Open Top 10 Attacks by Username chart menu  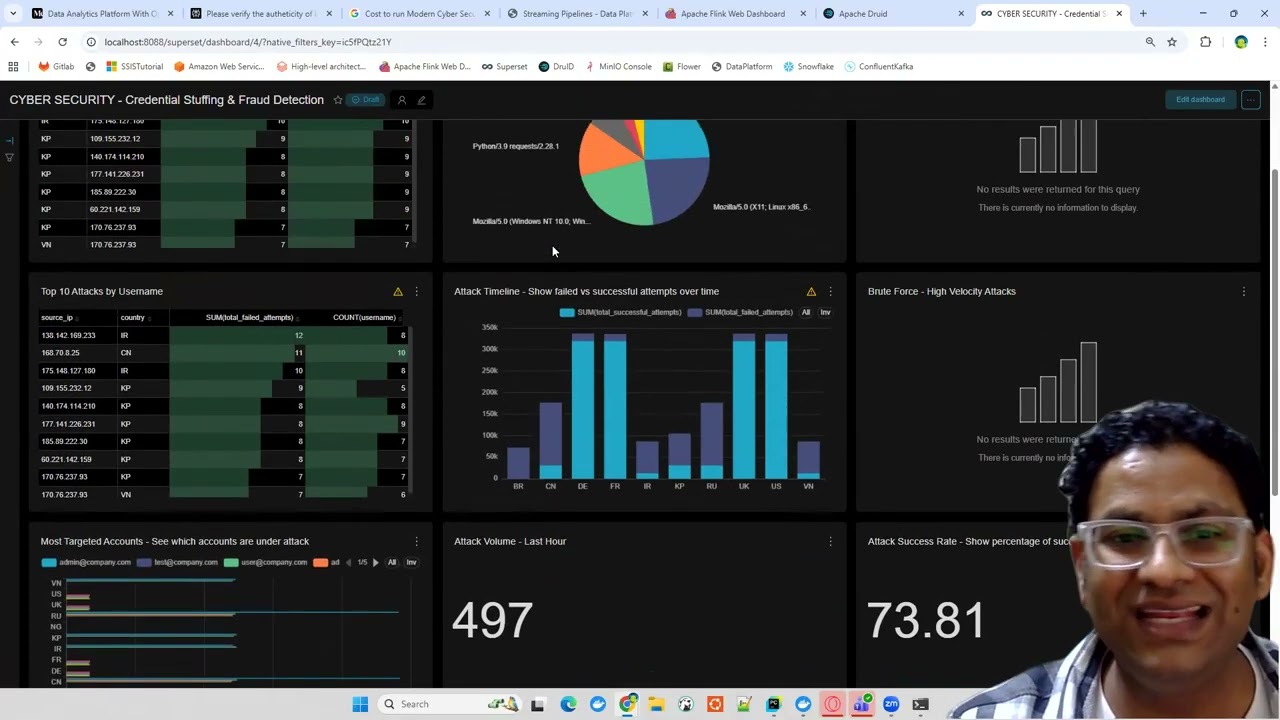point(417,291)
